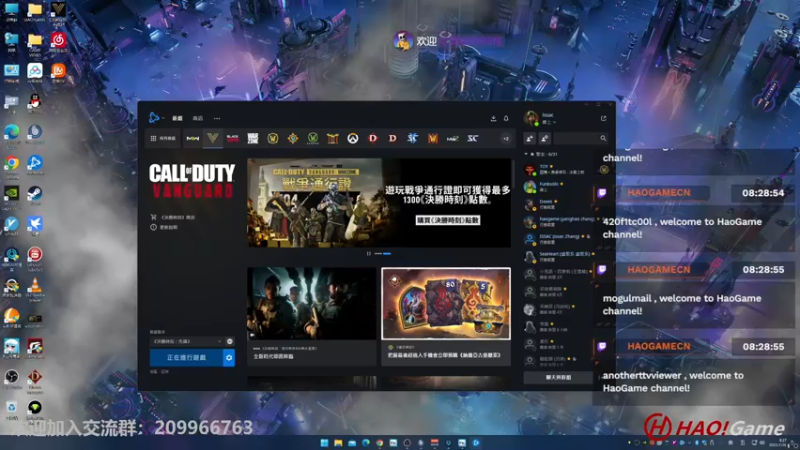This screenshot has width=800, height=450.
Task: Select the StarCraft II blue icon
Action: click(x=413, y=138)
